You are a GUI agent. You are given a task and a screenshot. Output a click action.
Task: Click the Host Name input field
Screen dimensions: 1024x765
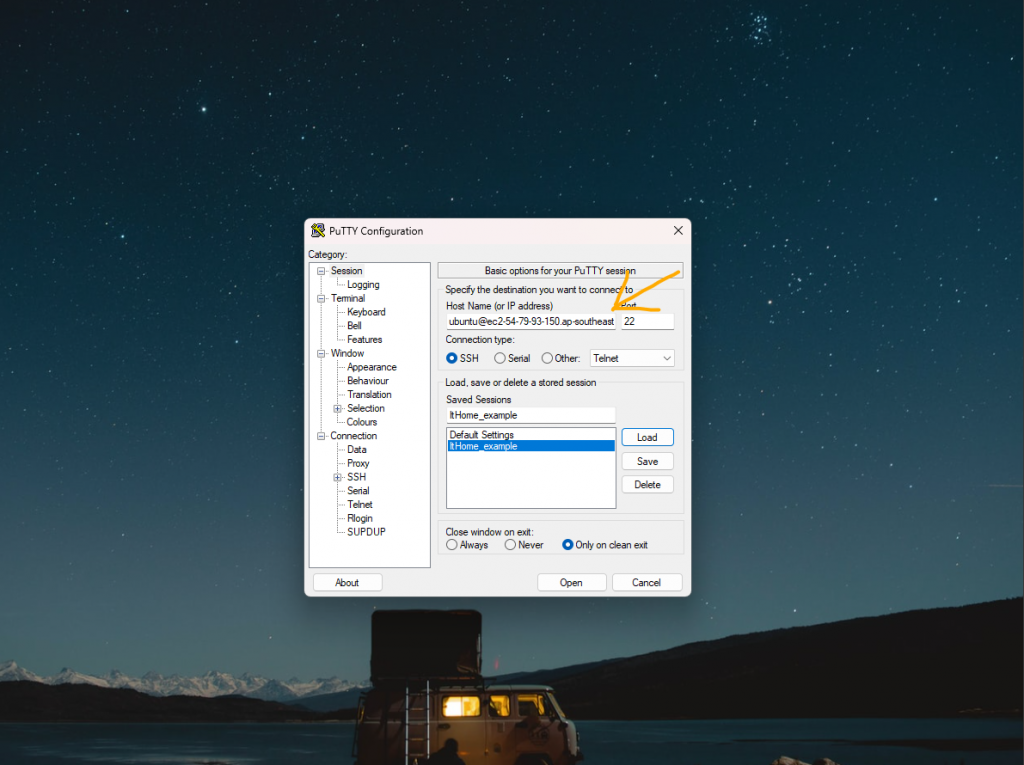(x=531, y=321)
